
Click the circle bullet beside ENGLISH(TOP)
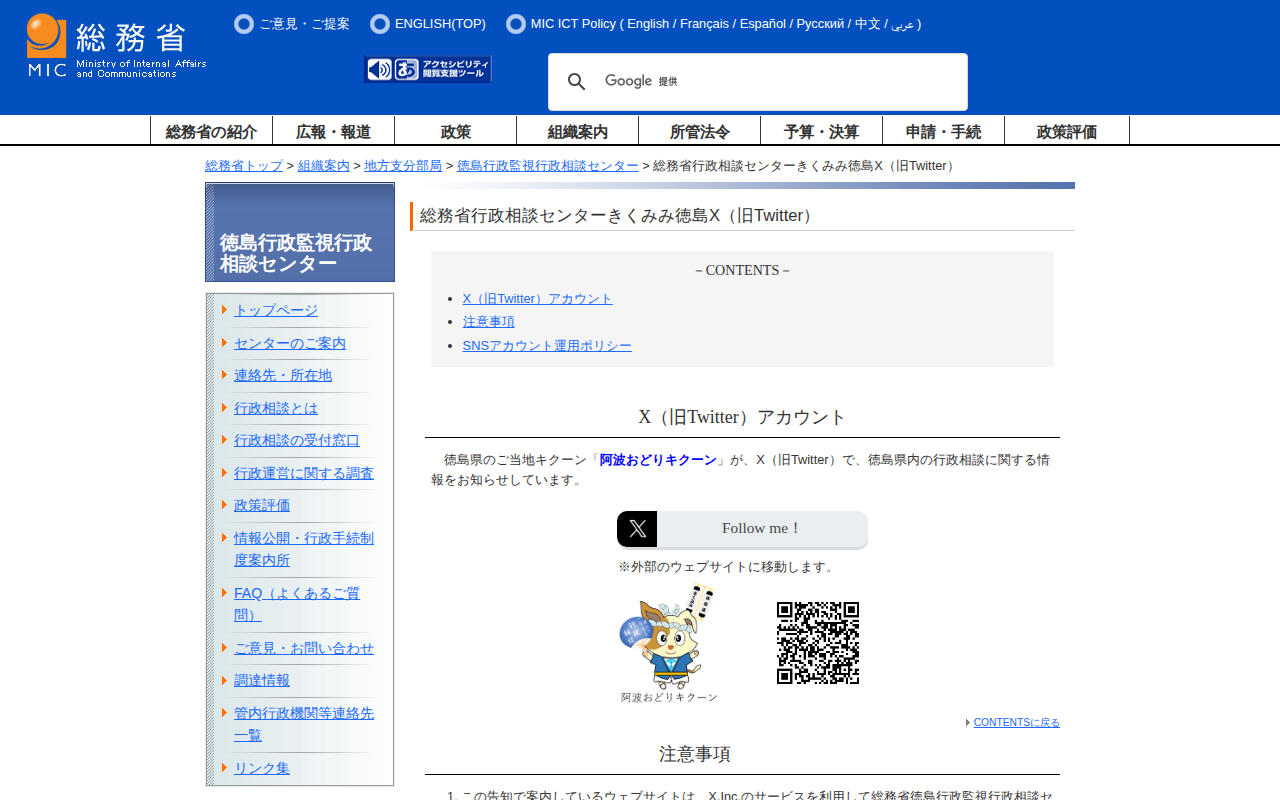380,24
